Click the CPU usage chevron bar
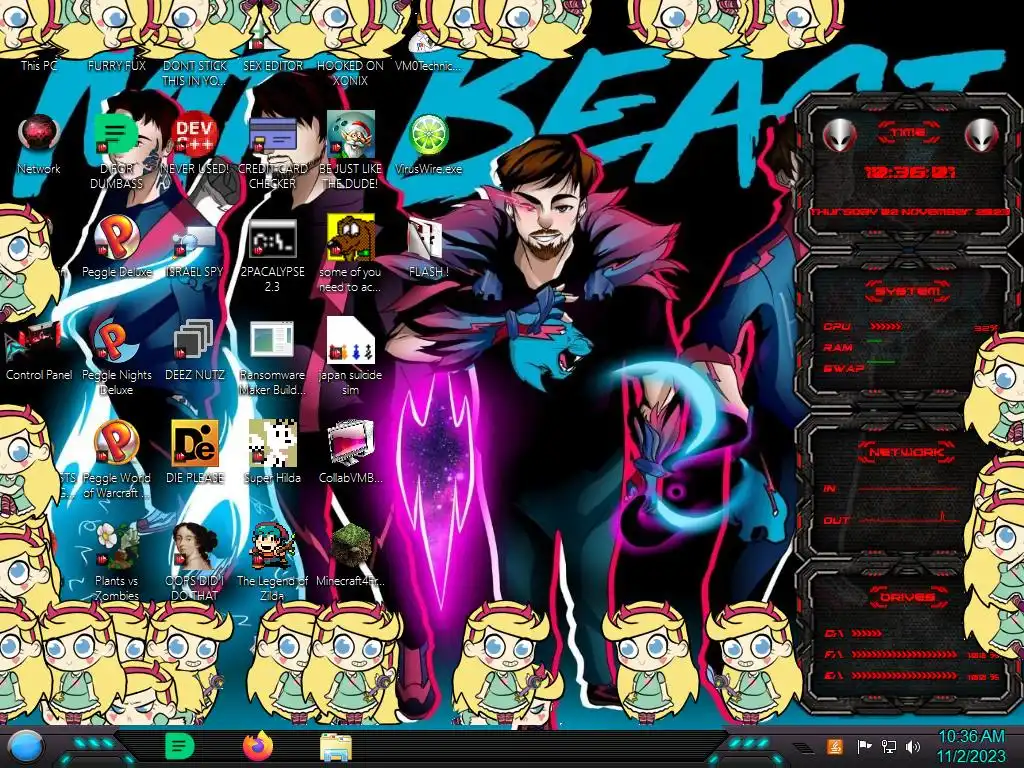 [x=886, y=327]
